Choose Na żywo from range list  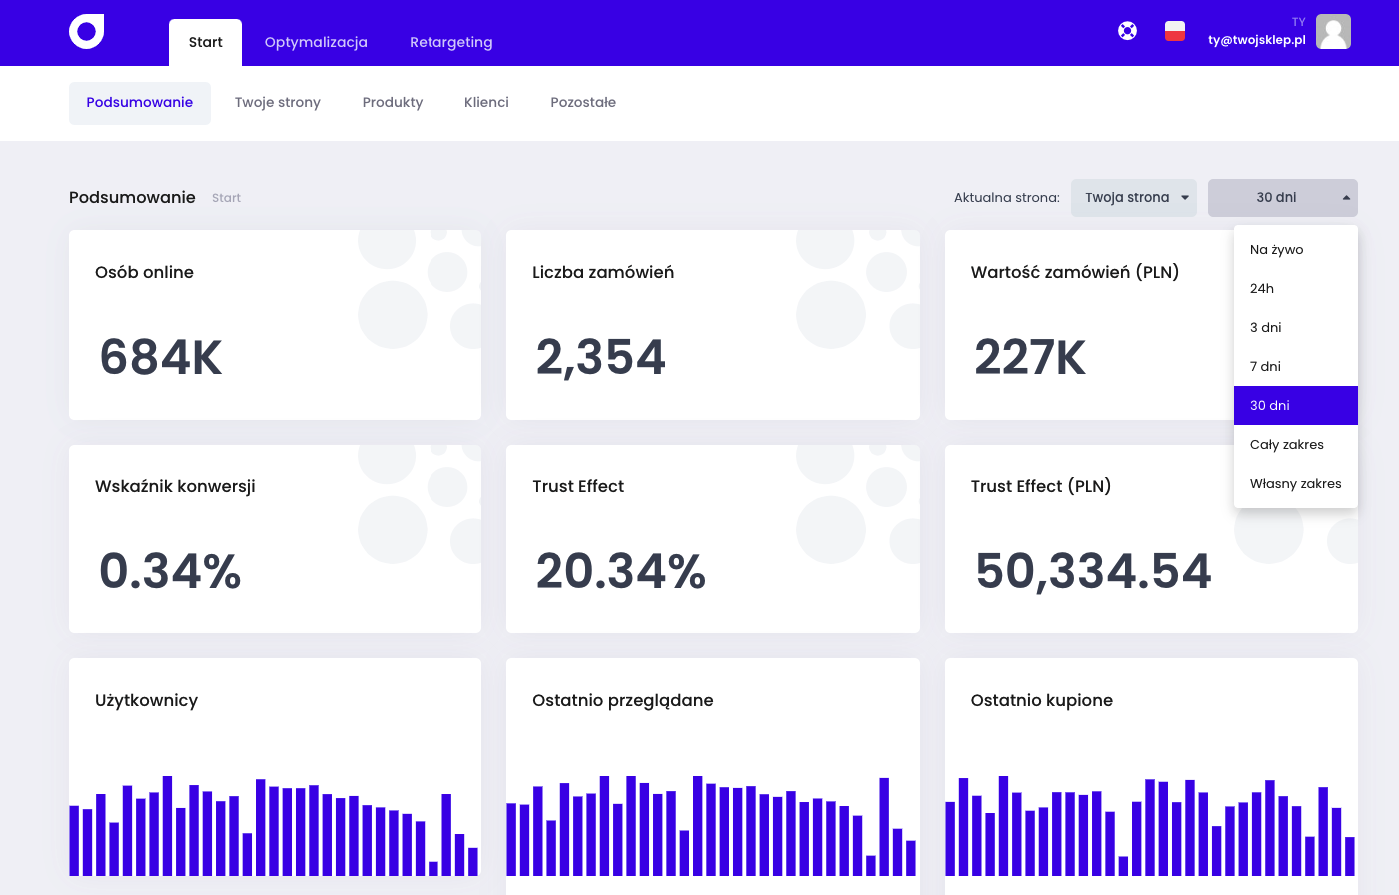click(x=1296, y=250)
